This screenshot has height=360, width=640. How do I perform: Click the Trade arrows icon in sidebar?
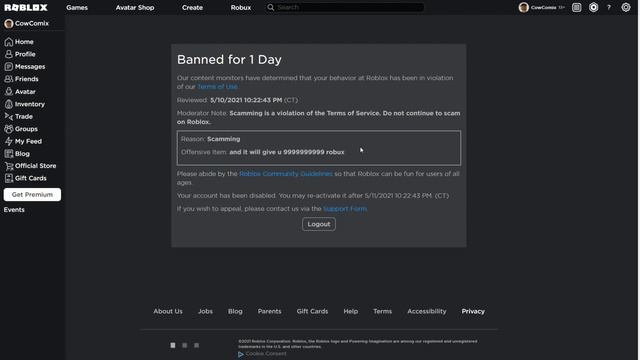point(9,116)
